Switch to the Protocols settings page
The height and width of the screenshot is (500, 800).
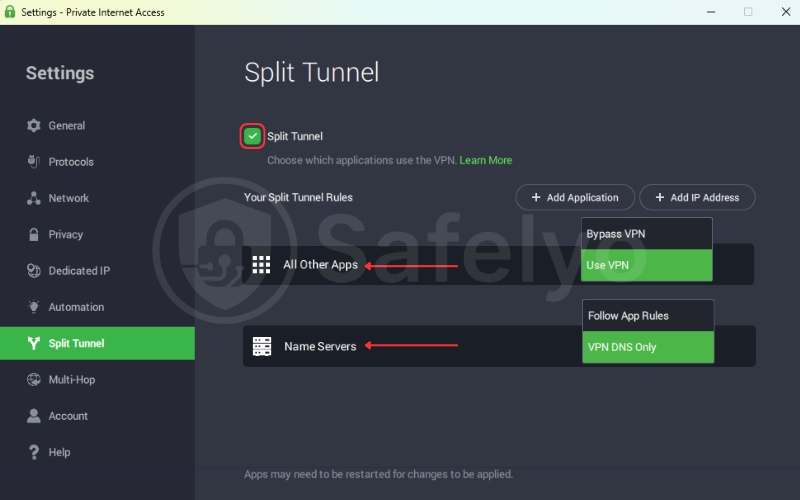71,162
